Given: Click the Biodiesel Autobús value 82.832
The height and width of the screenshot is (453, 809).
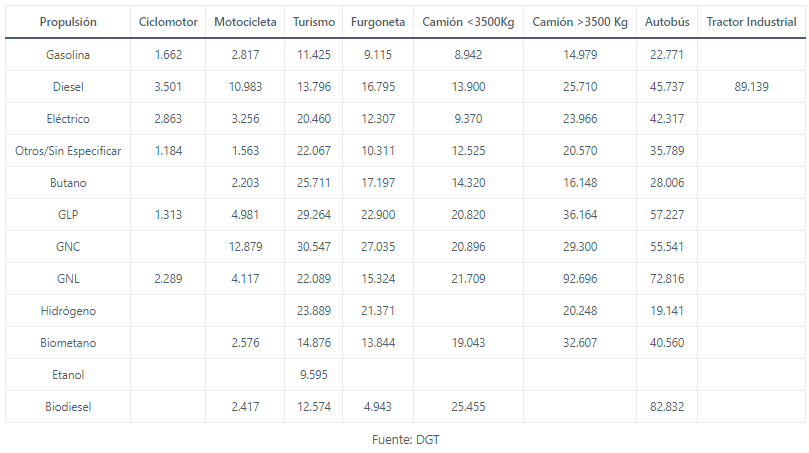Looking at the screenshot, I should point(667,407).
